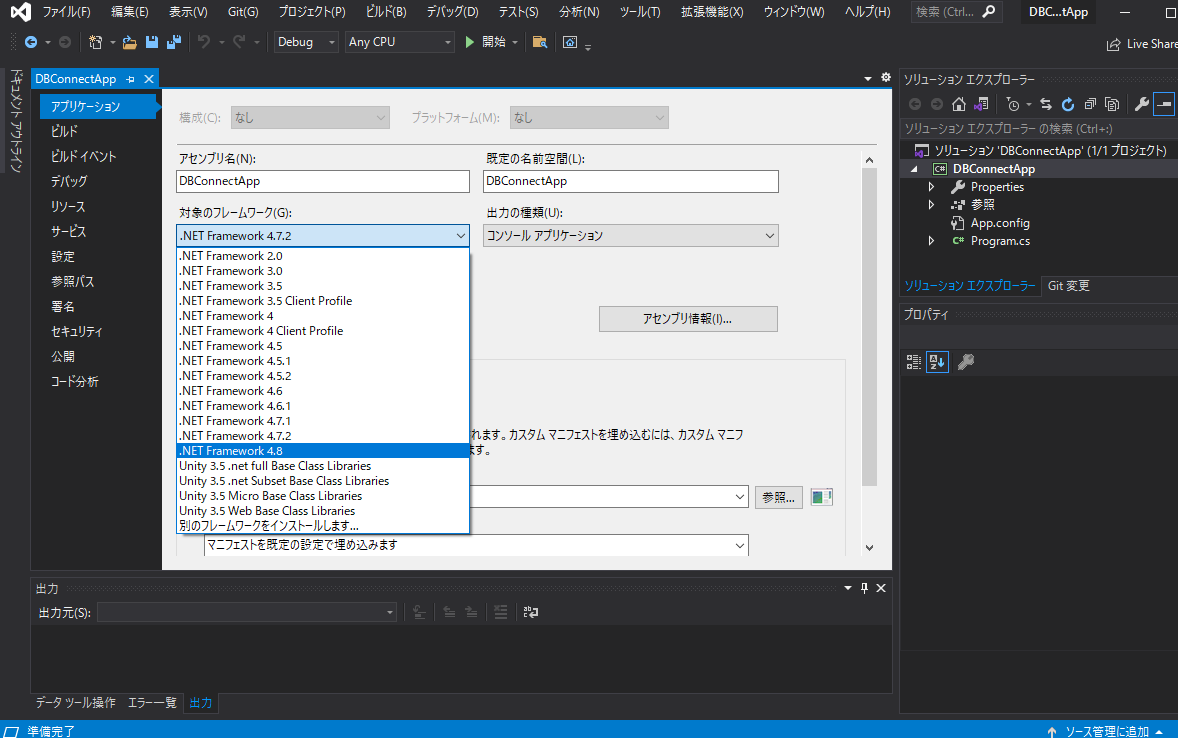This screenshot has height=738, width=1178.
Task: Refresh the Solution Explorer
Action: (1068, 103)
